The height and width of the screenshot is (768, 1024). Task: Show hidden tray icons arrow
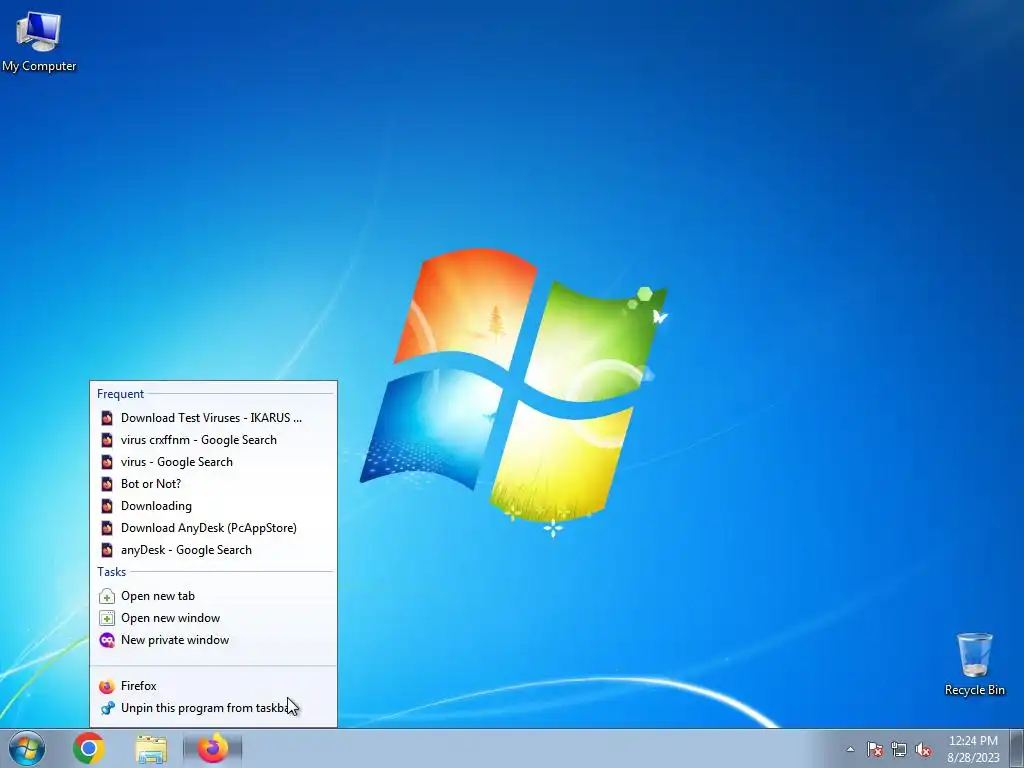coord(850,749)
